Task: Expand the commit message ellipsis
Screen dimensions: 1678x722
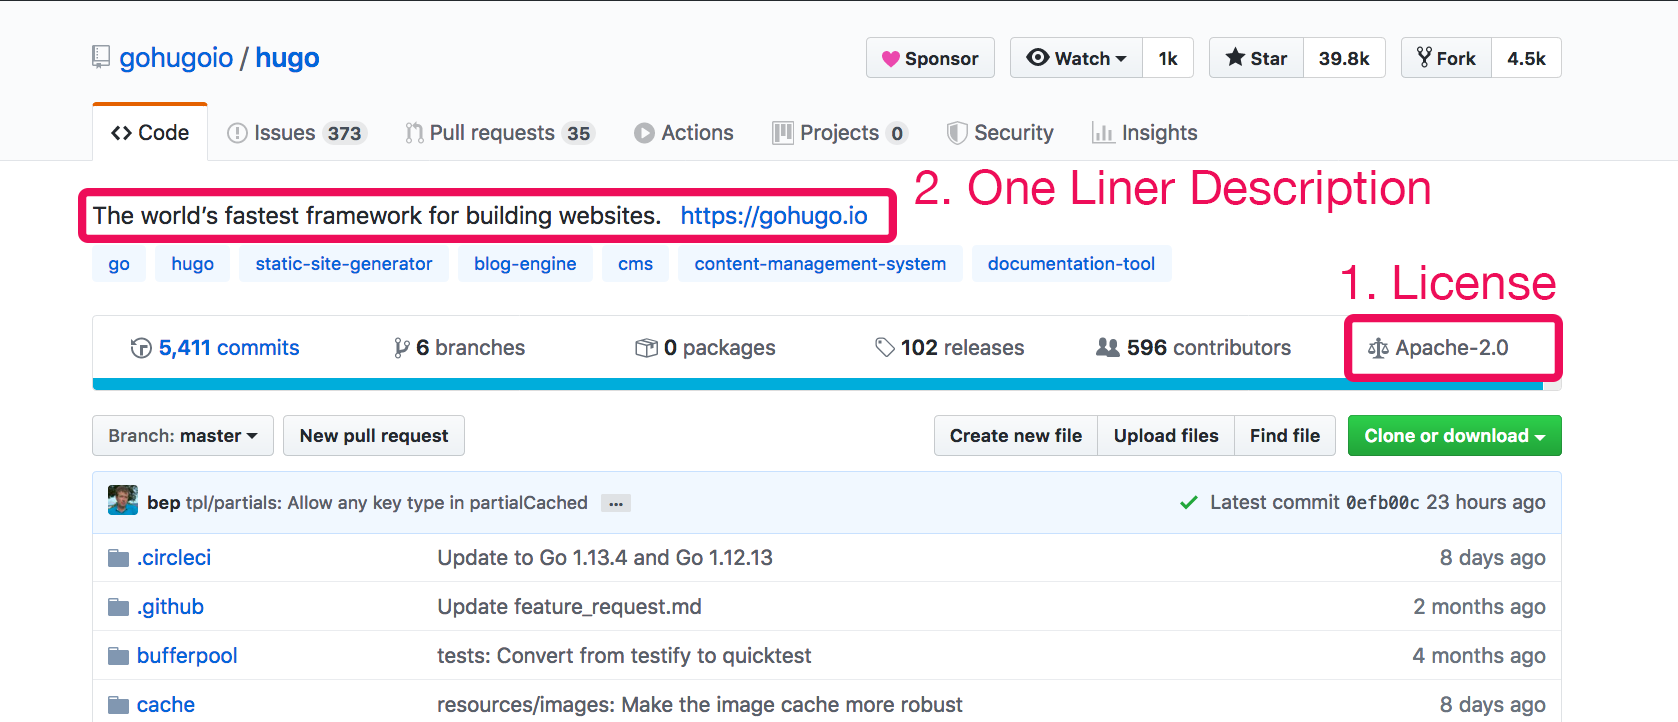Action: click(x=616, y=503)
